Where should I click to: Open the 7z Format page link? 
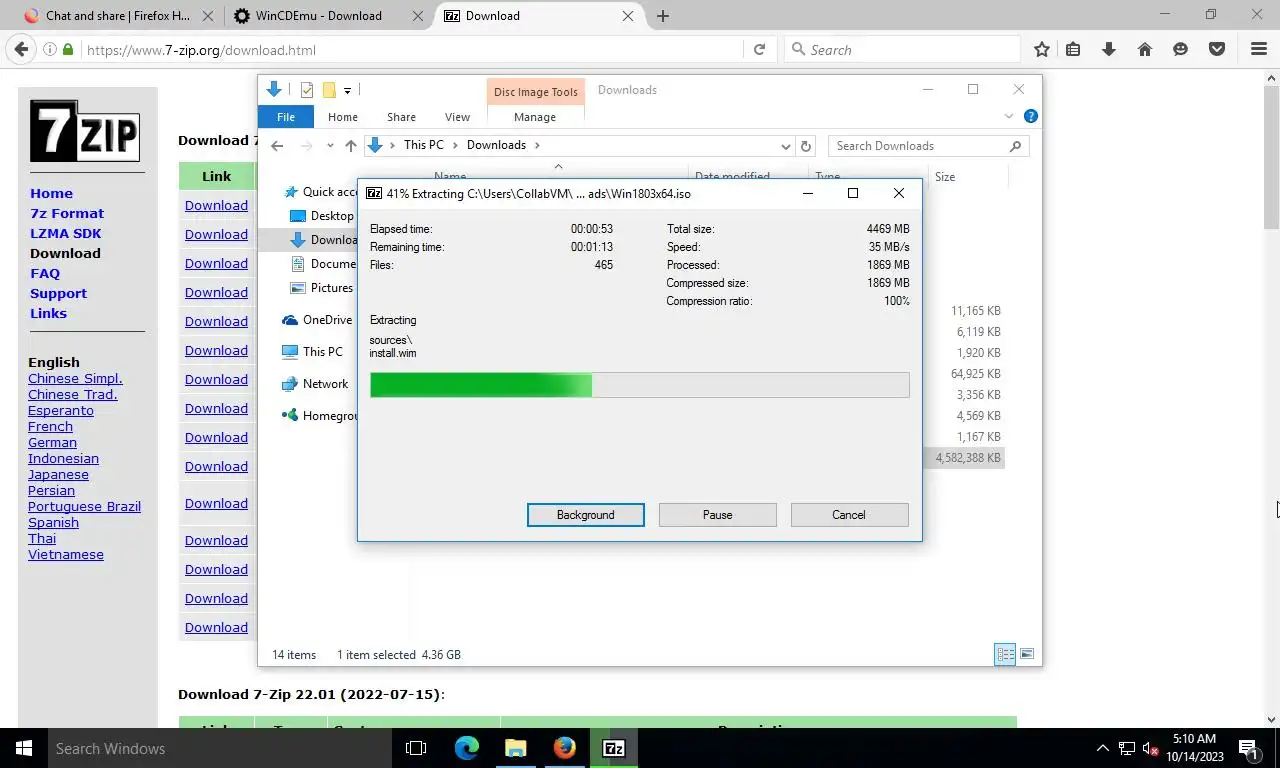(x=67, y=213)
